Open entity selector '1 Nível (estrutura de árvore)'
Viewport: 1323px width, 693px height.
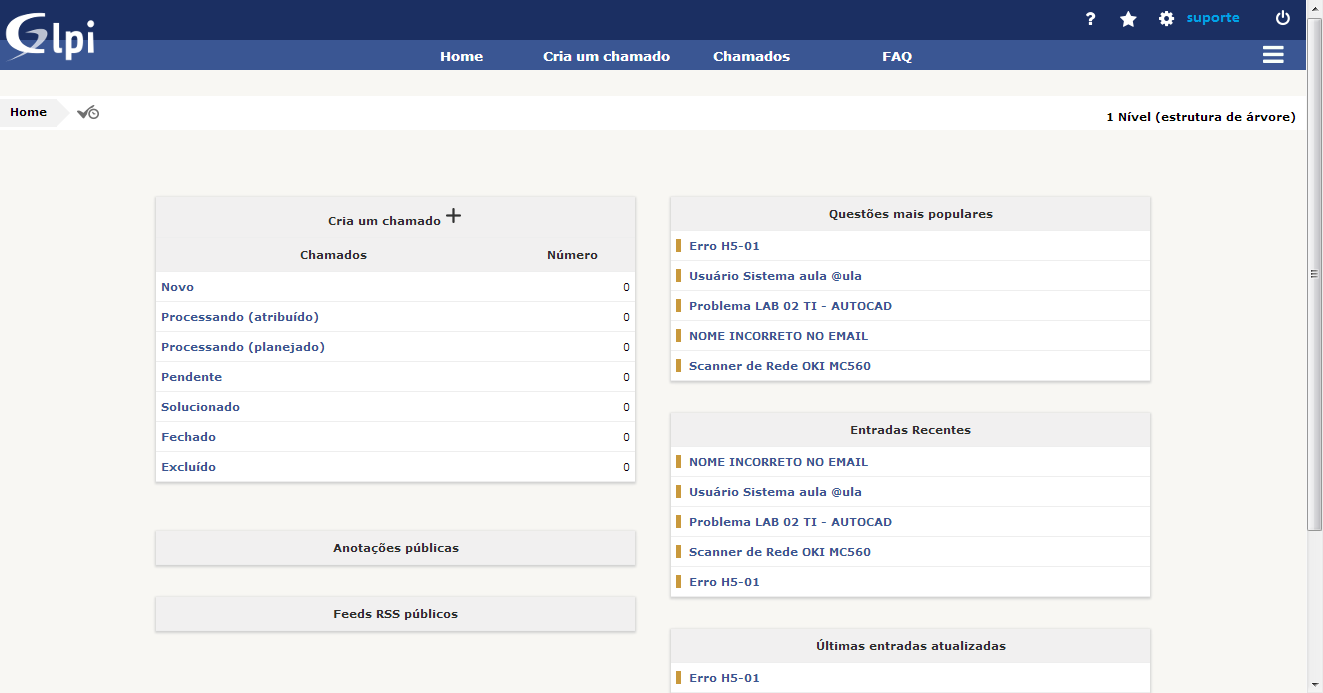click(x=1200, y=117)
